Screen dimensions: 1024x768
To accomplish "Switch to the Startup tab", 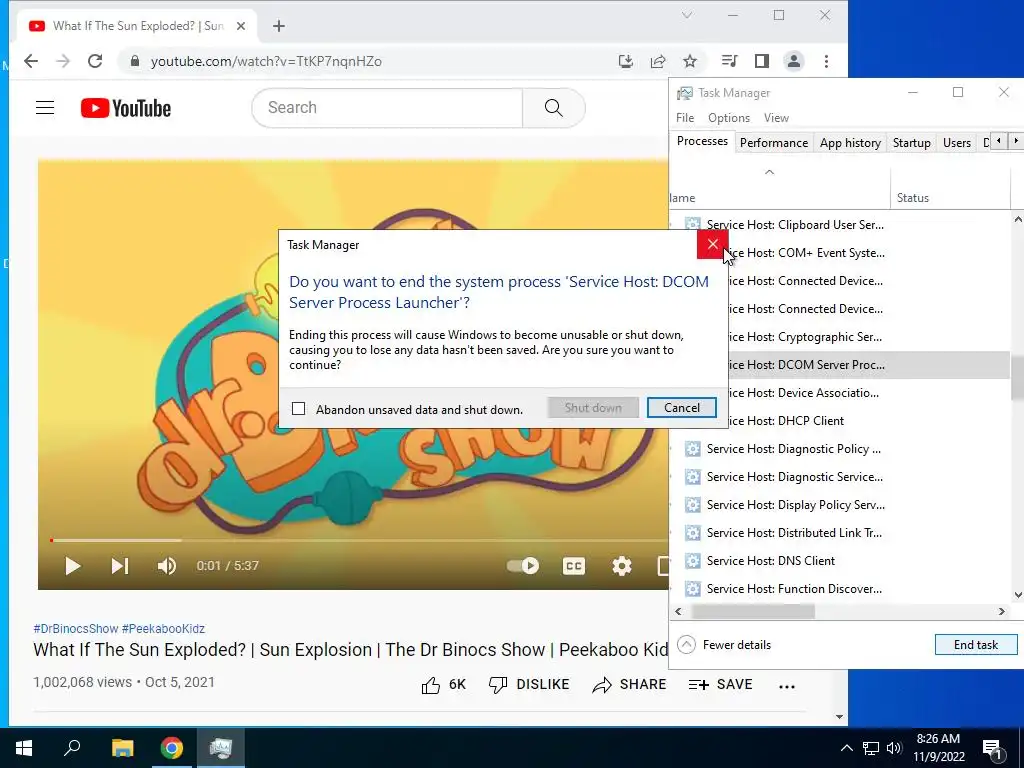I will pyautogui.click(x=911, y=142).
